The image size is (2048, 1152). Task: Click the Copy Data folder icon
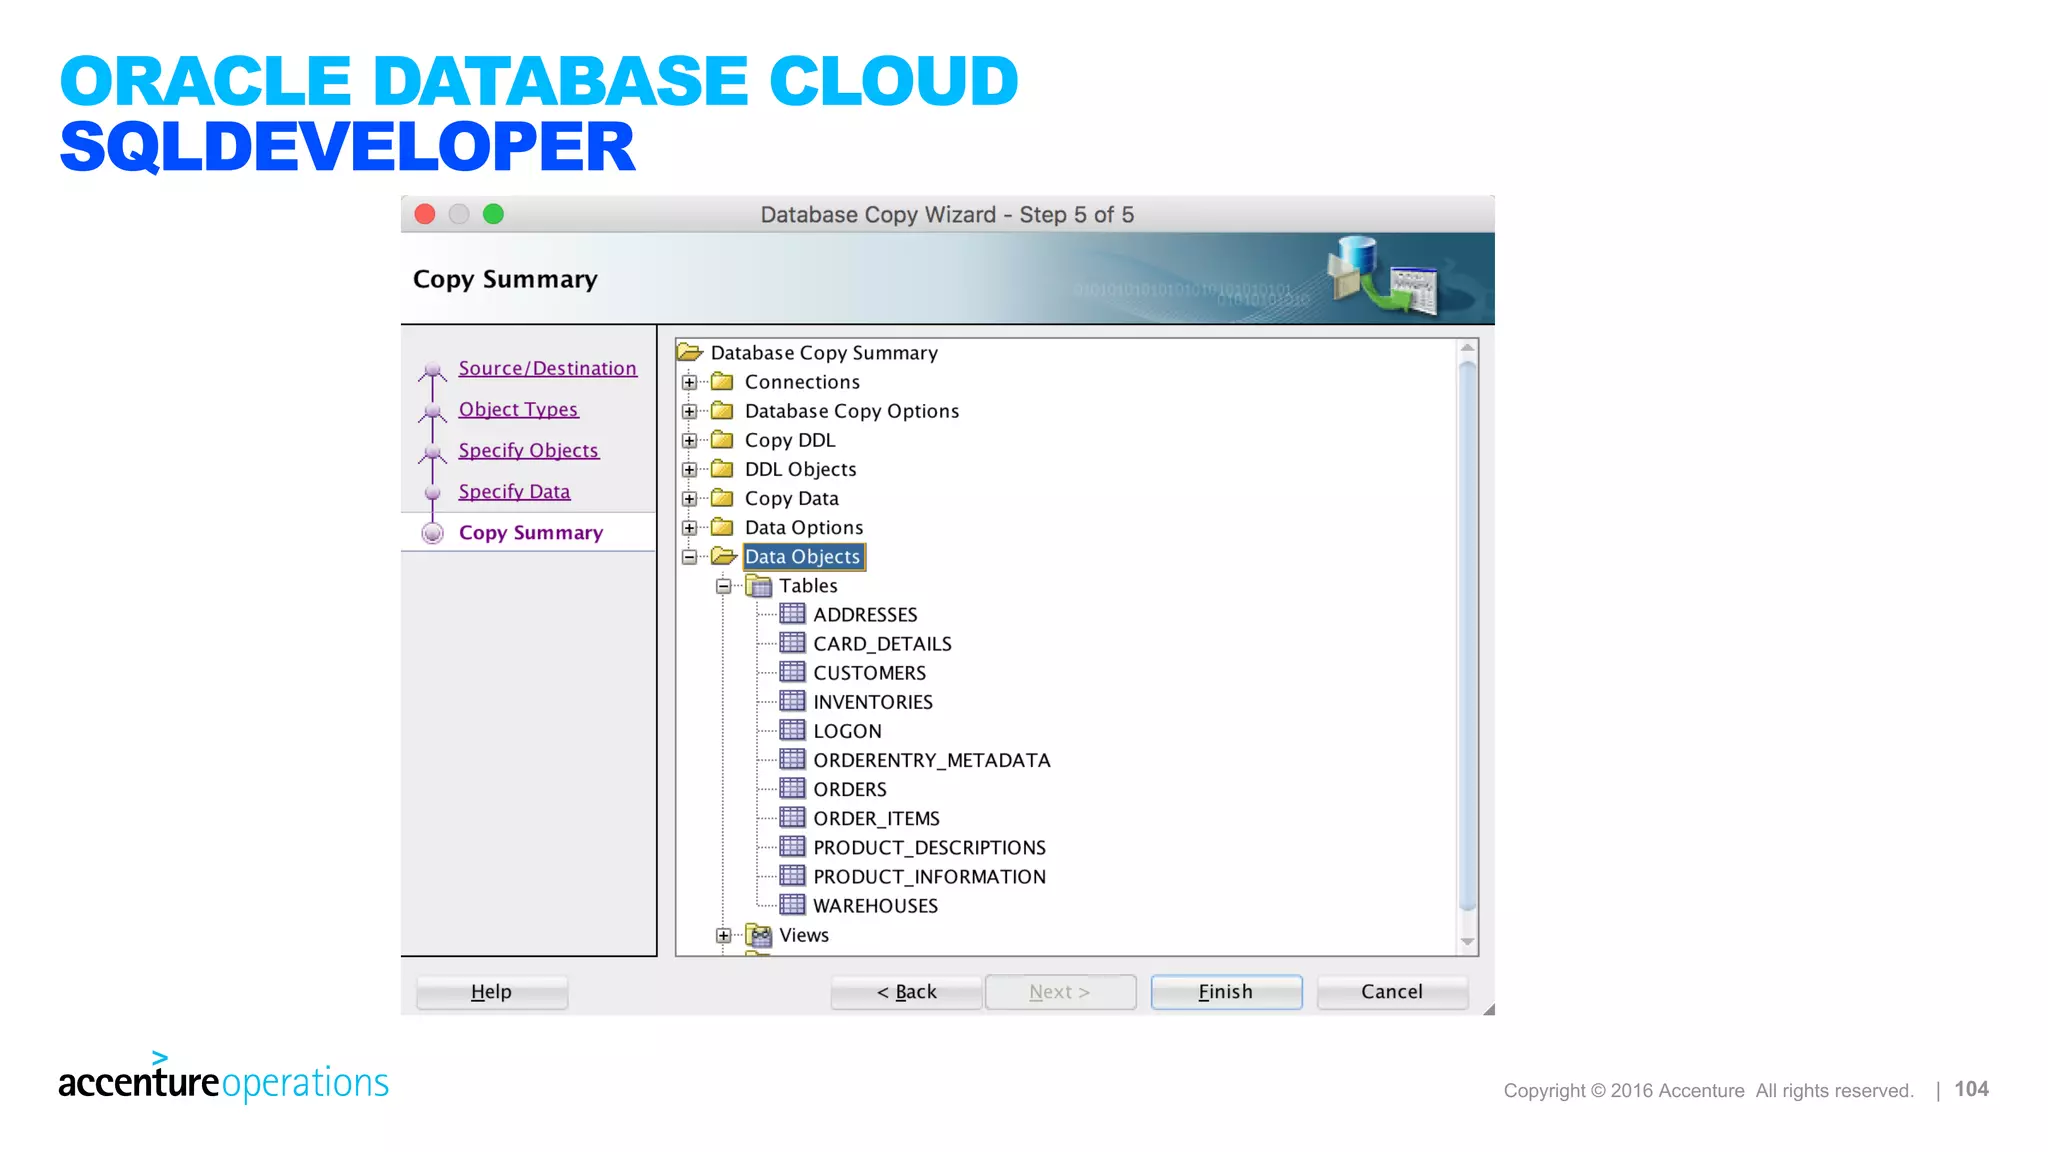coord(722,498)
